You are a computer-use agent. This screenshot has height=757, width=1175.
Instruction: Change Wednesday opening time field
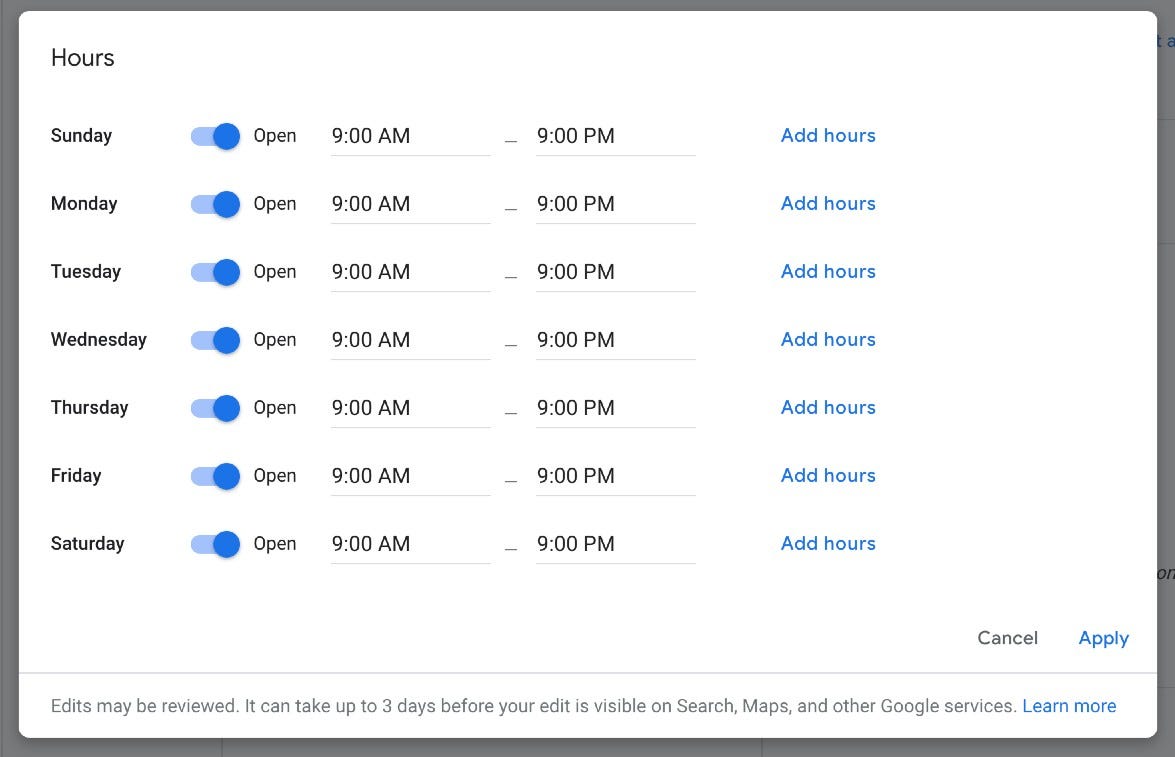click(x=410, y=340)
